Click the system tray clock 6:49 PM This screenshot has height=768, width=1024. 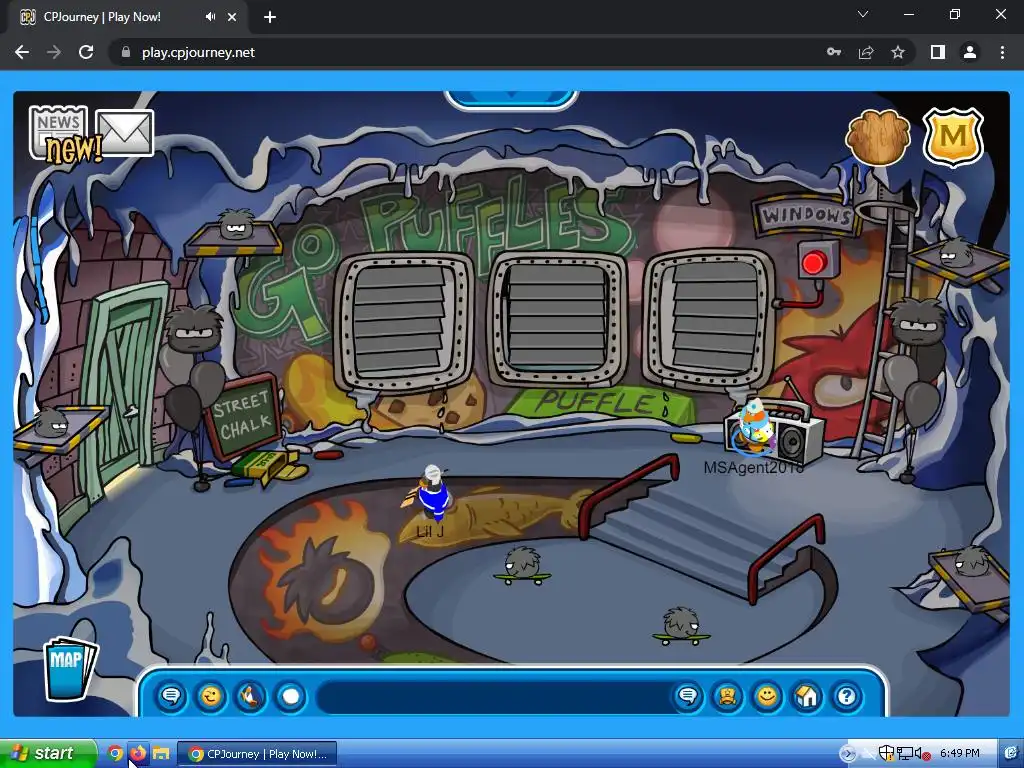[x=959, y=753]
